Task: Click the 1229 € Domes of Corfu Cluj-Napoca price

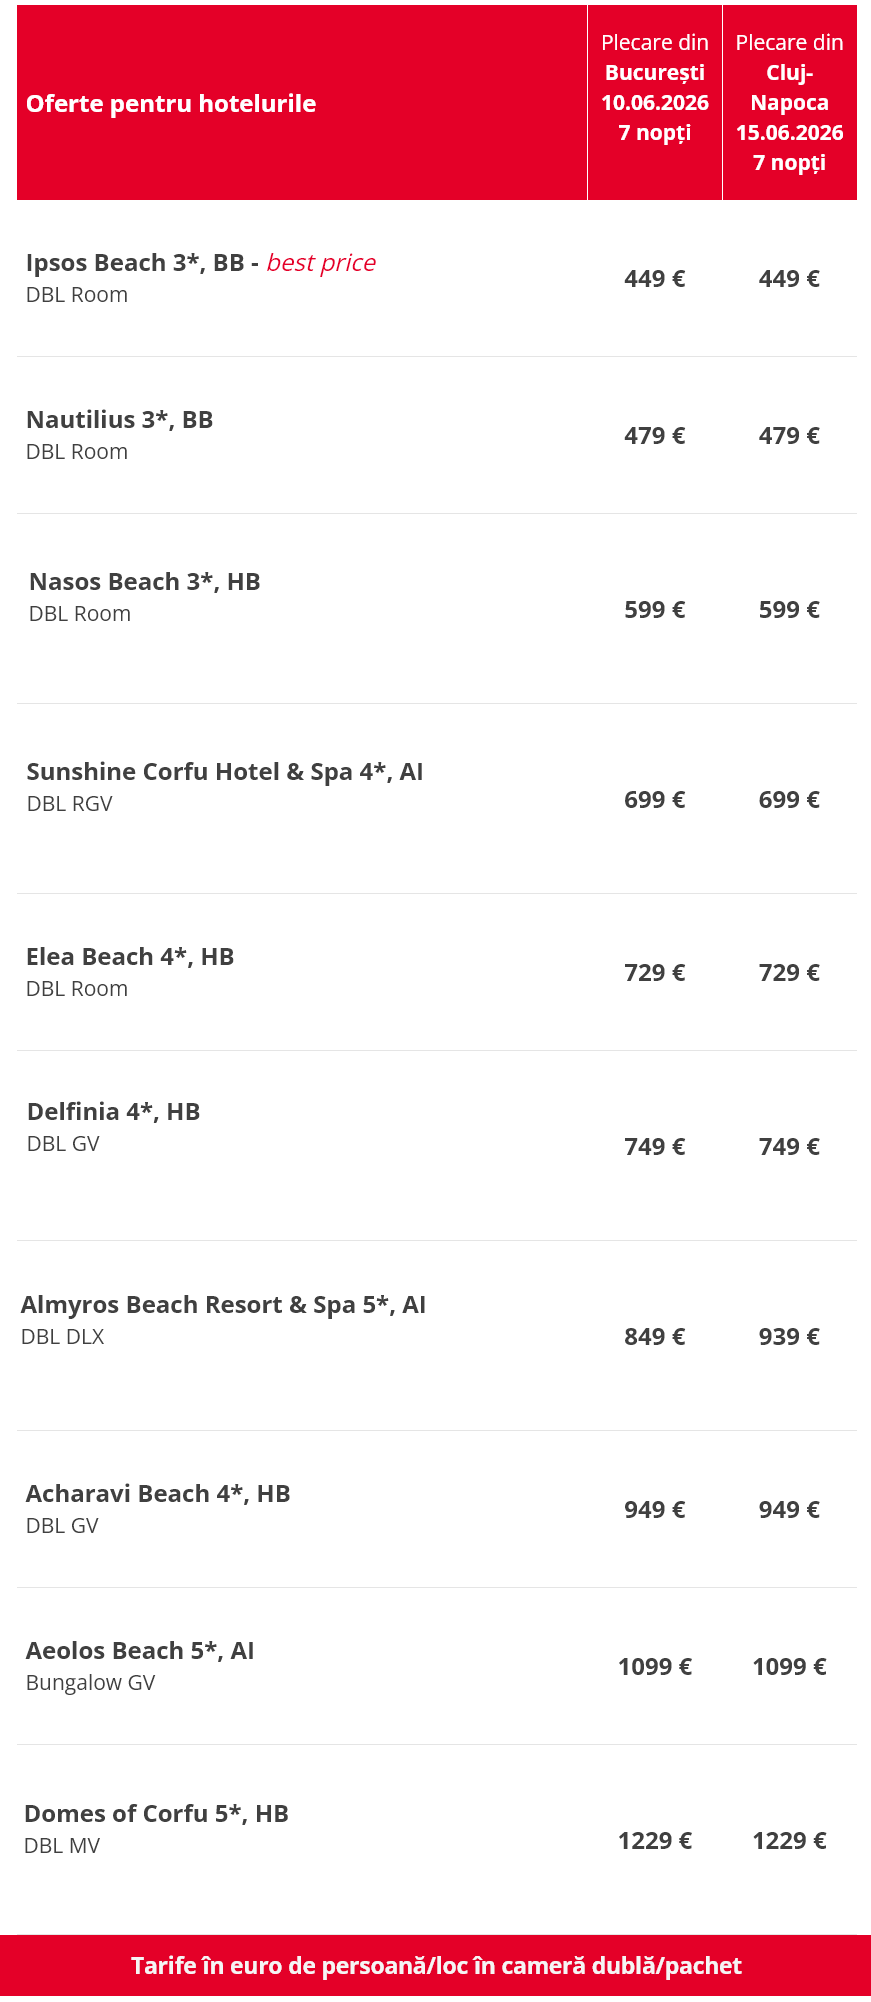Action: pyautogui.click(x=789, y=1841)
